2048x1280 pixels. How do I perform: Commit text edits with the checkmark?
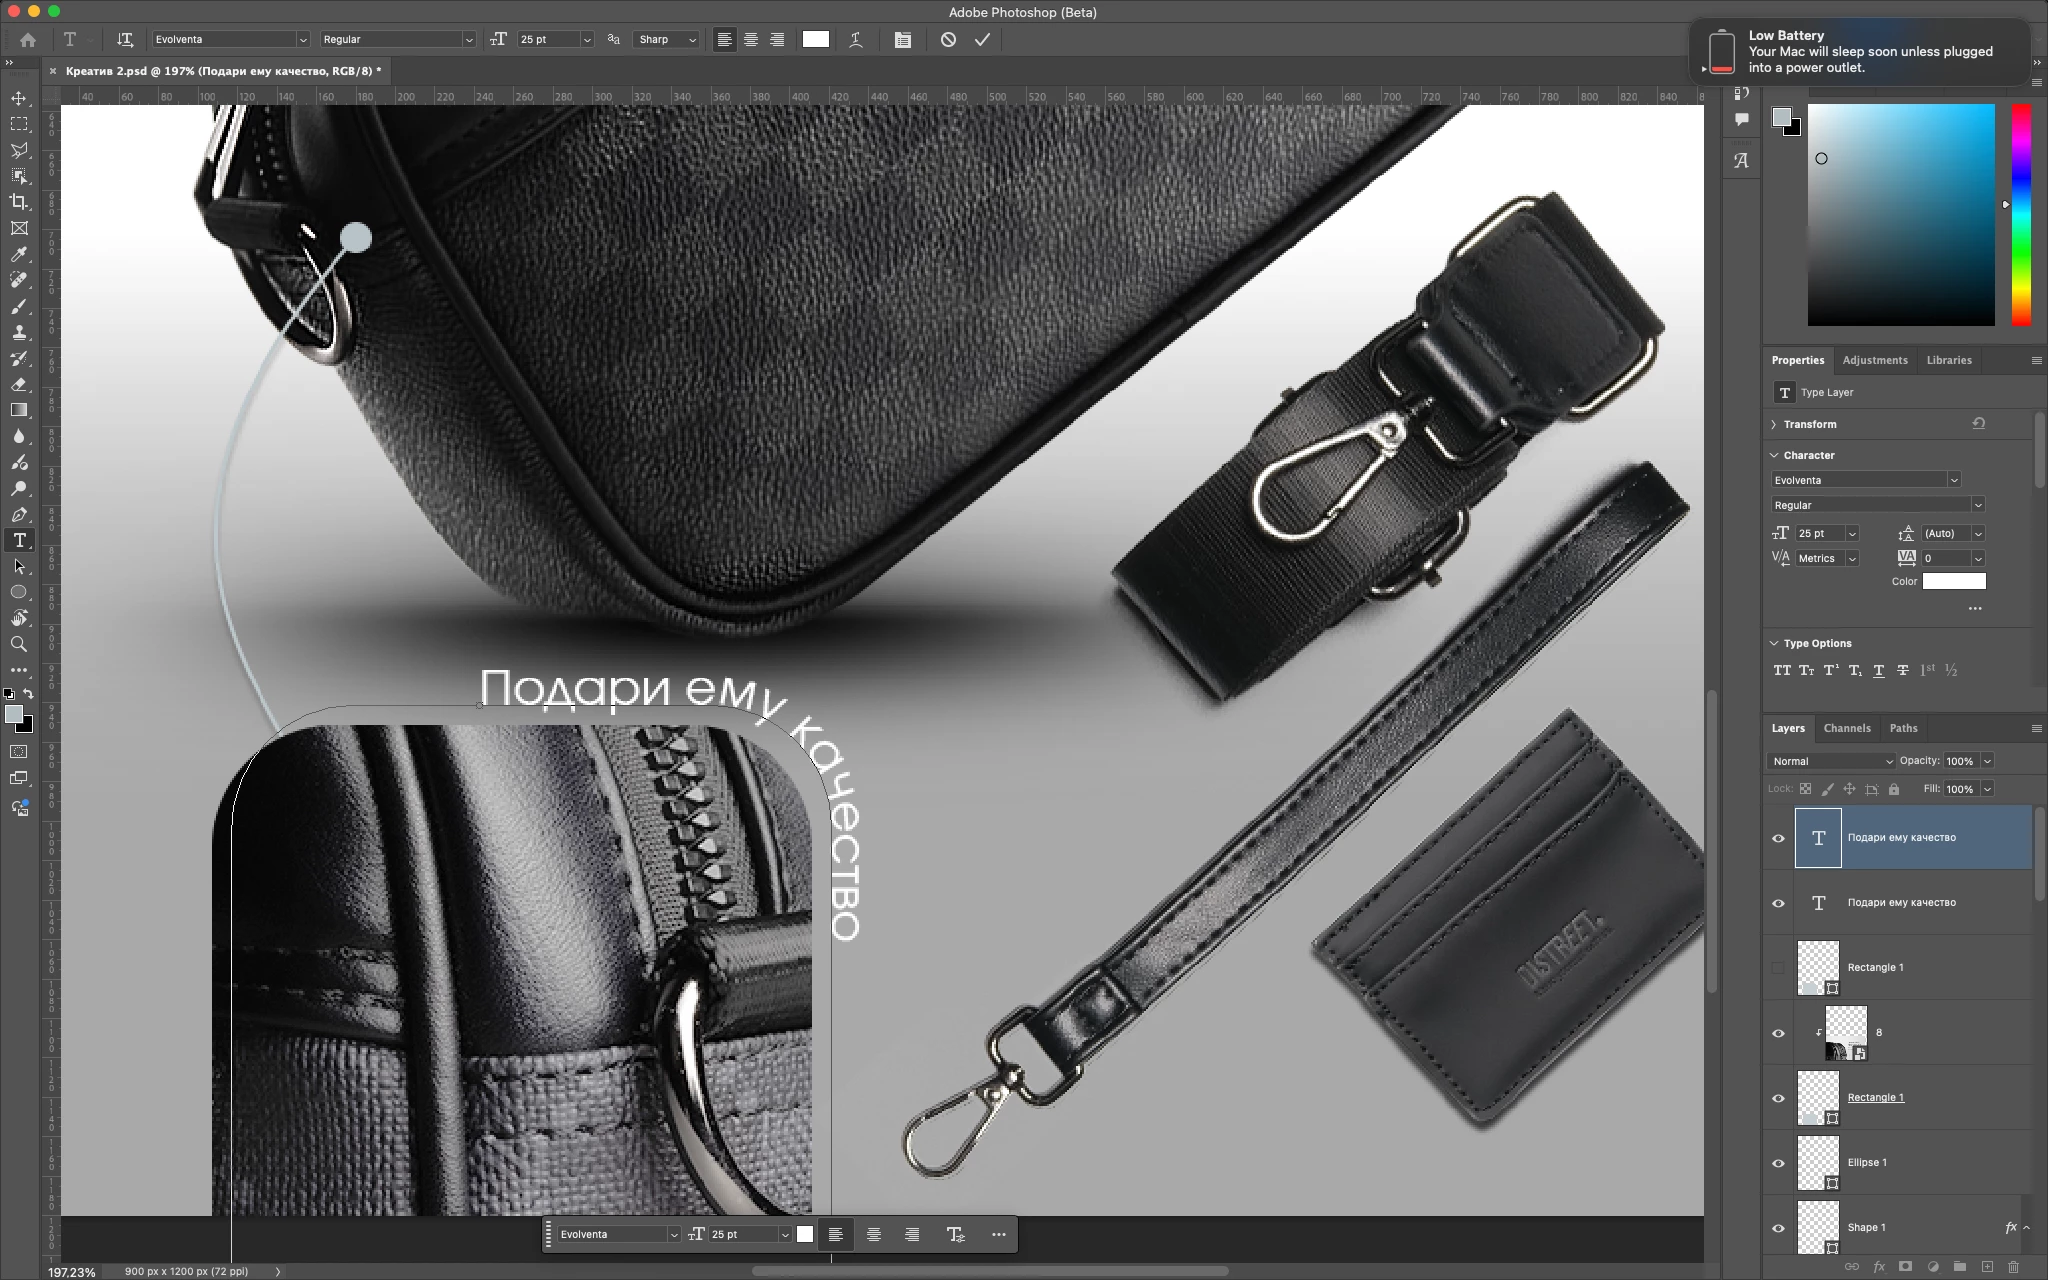tap(982, 40)
